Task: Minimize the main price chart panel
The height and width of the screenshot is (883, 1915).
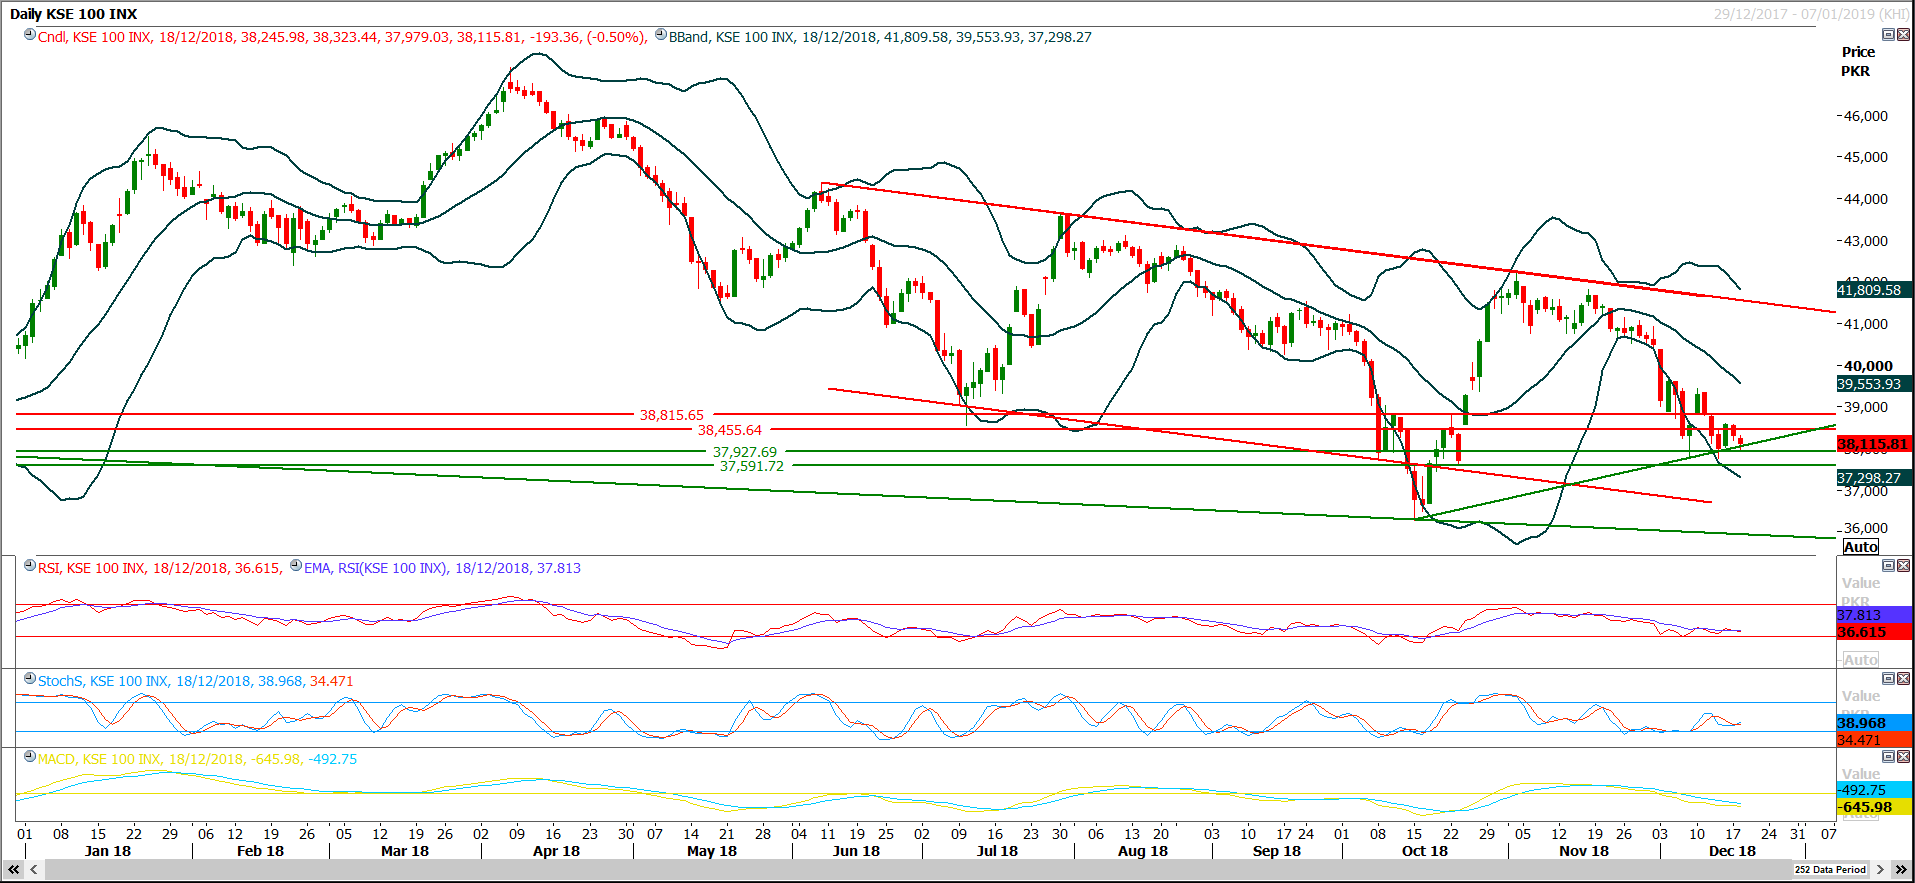Action: coord(1888,35)
